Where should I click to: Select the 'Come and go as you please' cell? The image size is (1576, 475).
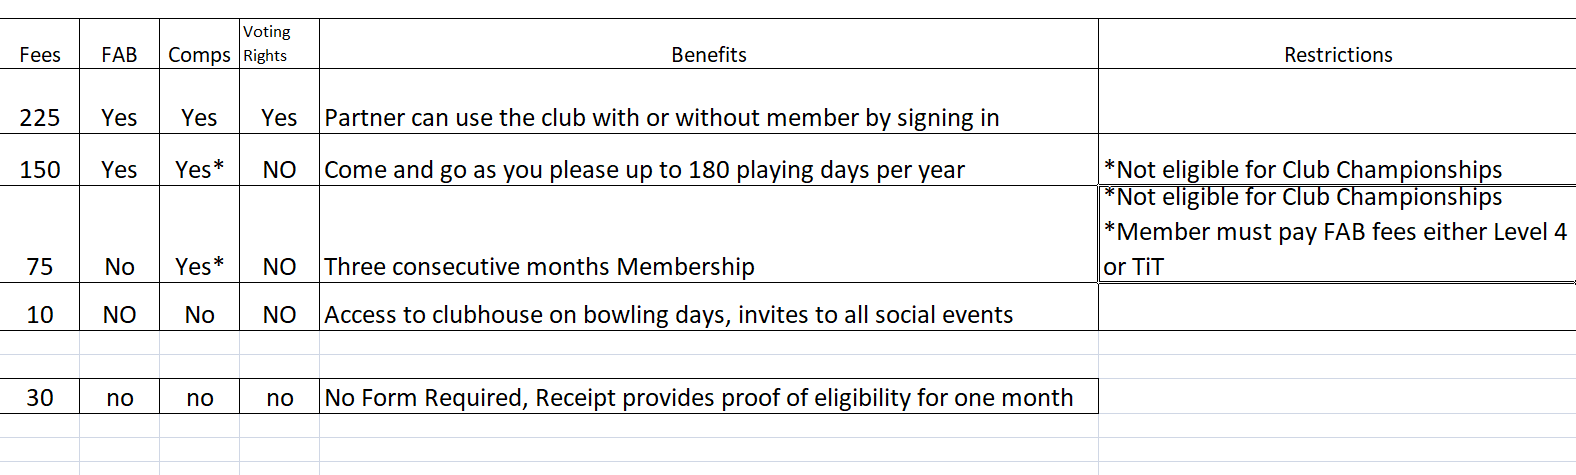click(644, 169)
